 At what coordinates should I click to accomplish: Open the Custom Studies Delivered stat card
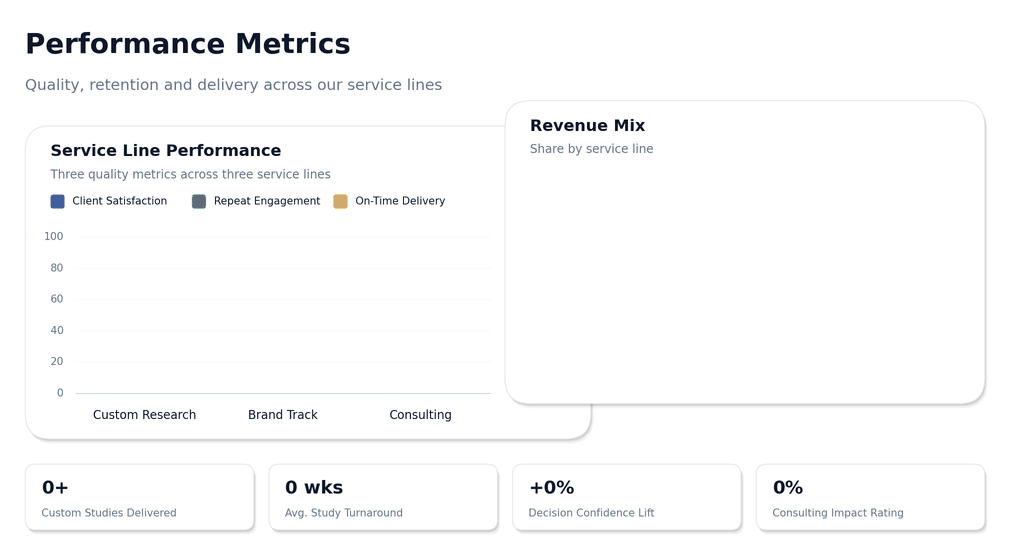coord(140,497)
